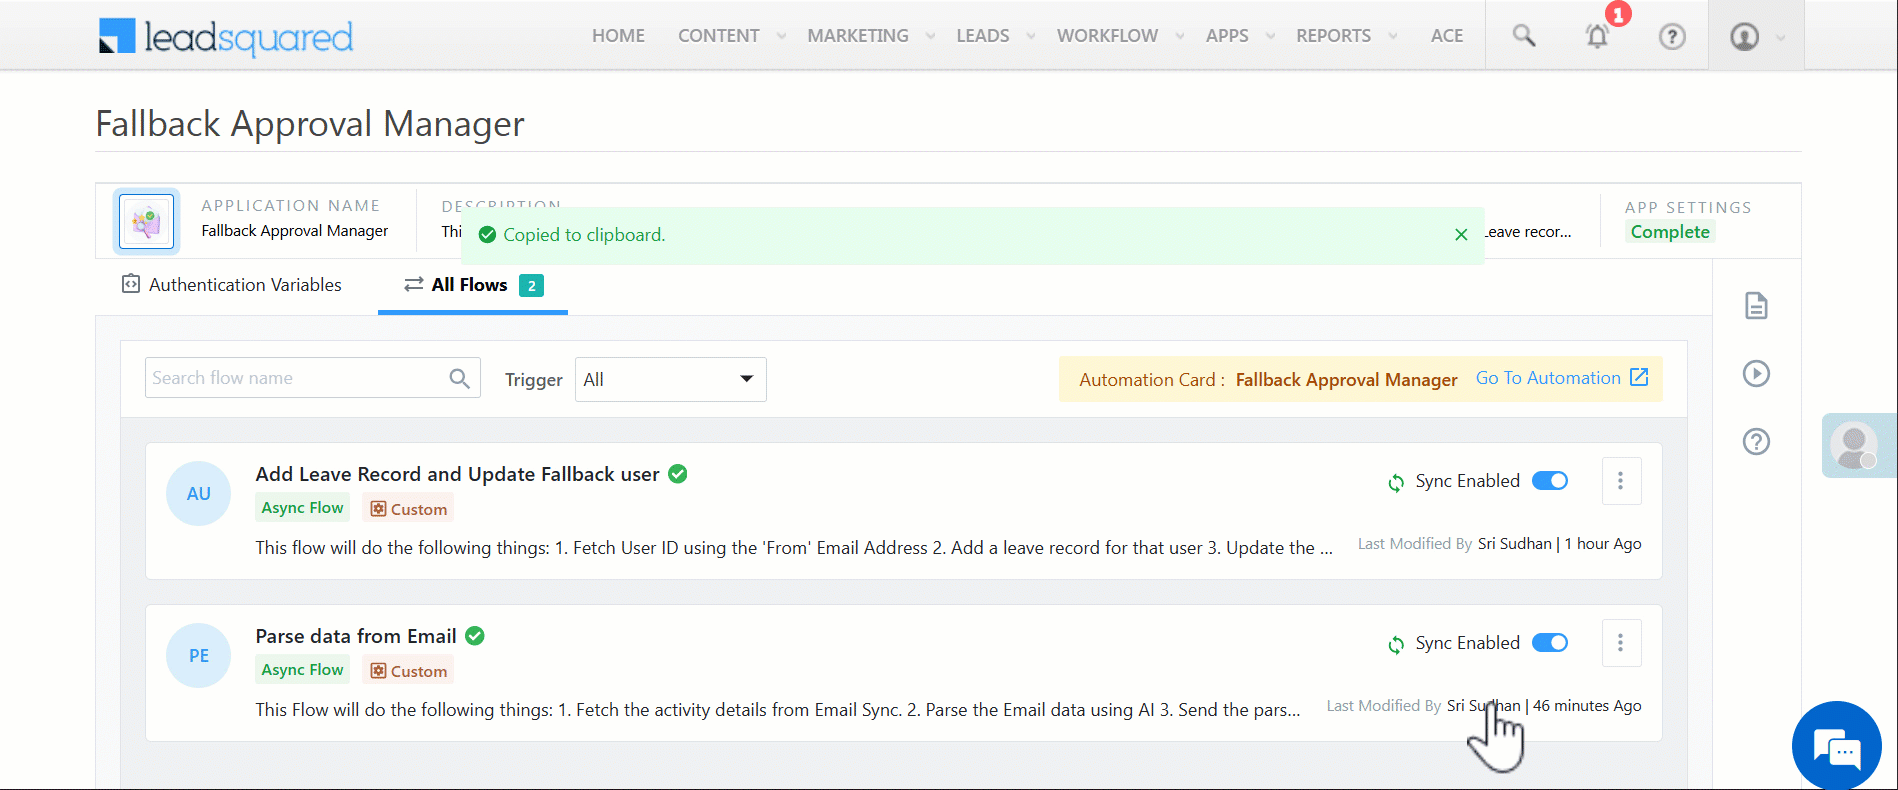The height and width of the screenshot is (790, 1898).
Task: Select the All Flows tab
Action: [473, 285]
